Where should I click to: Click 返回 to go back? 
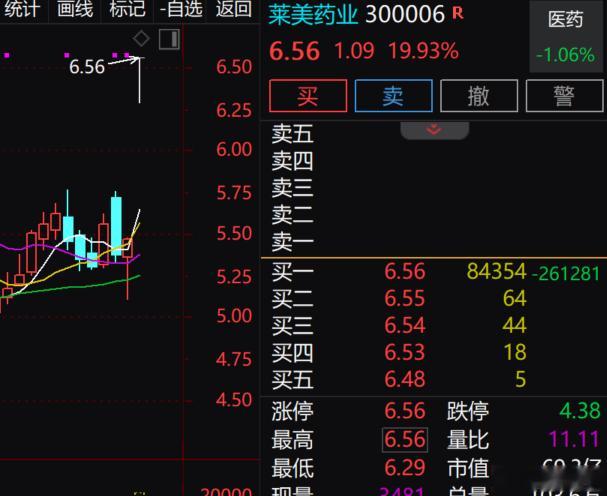pos(233,9)
